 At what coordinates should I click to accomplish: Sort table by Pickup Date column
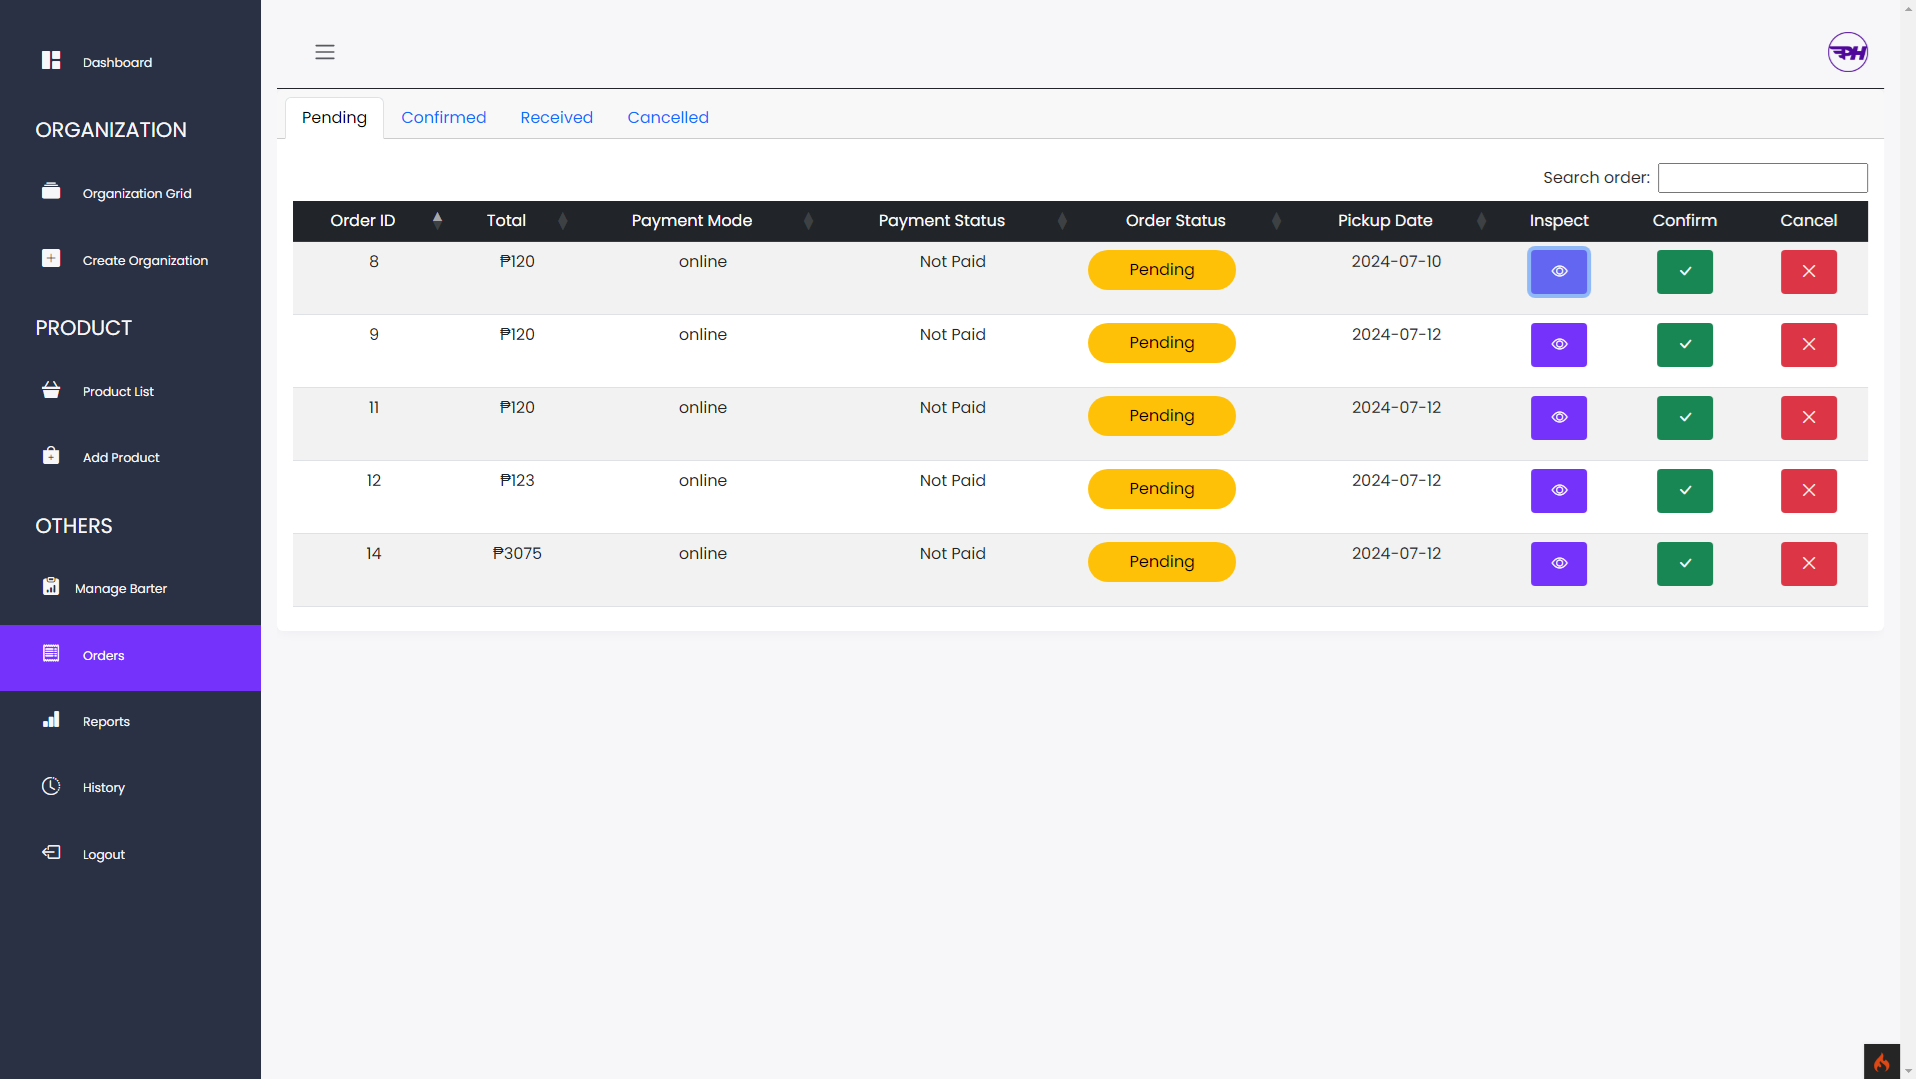(x=1385, y=221)
